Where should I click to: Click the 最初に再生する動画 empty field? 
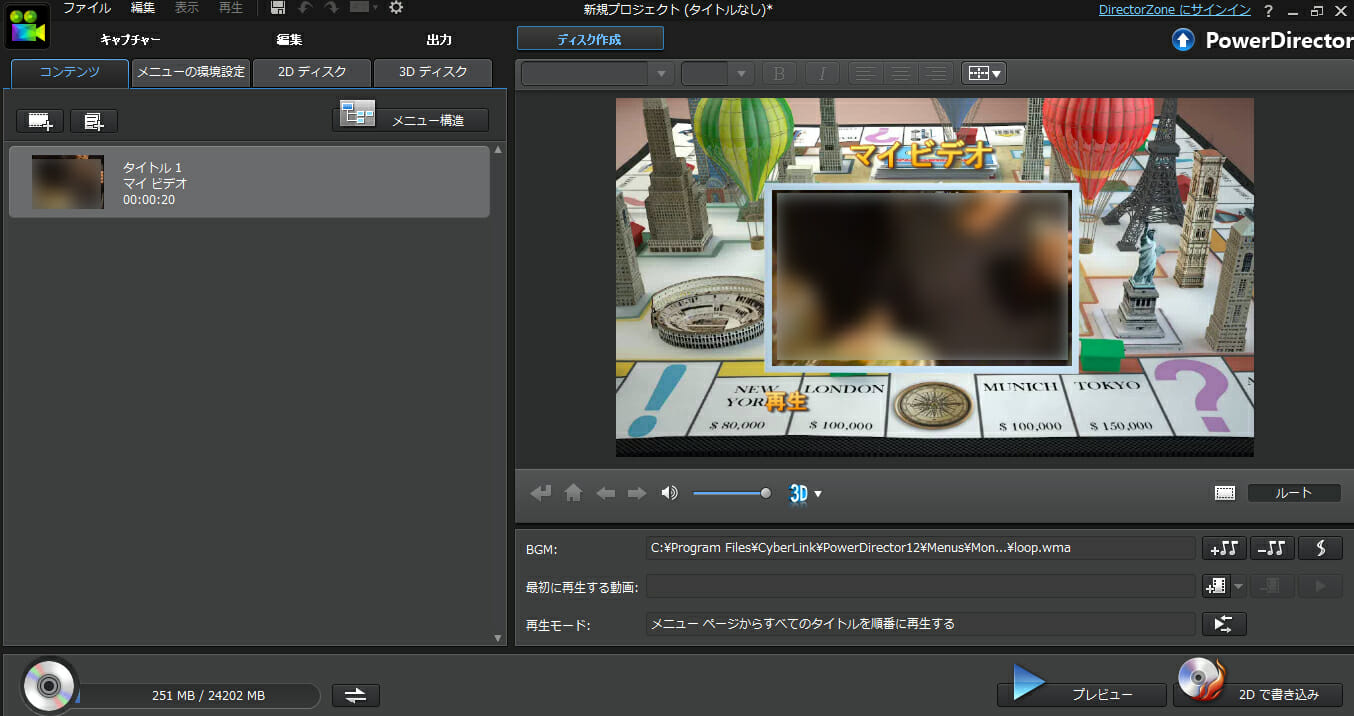point(921,586)
